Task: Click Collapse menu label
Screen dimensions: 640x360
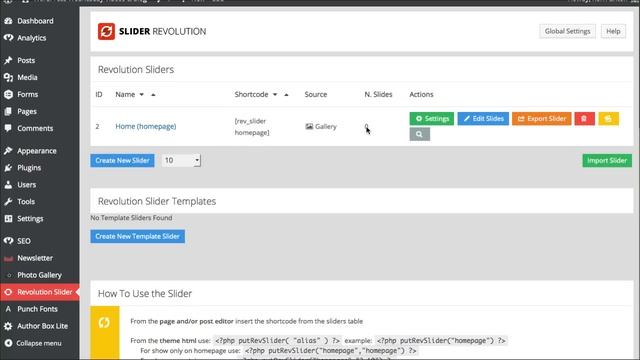Action: pos(39,343)
